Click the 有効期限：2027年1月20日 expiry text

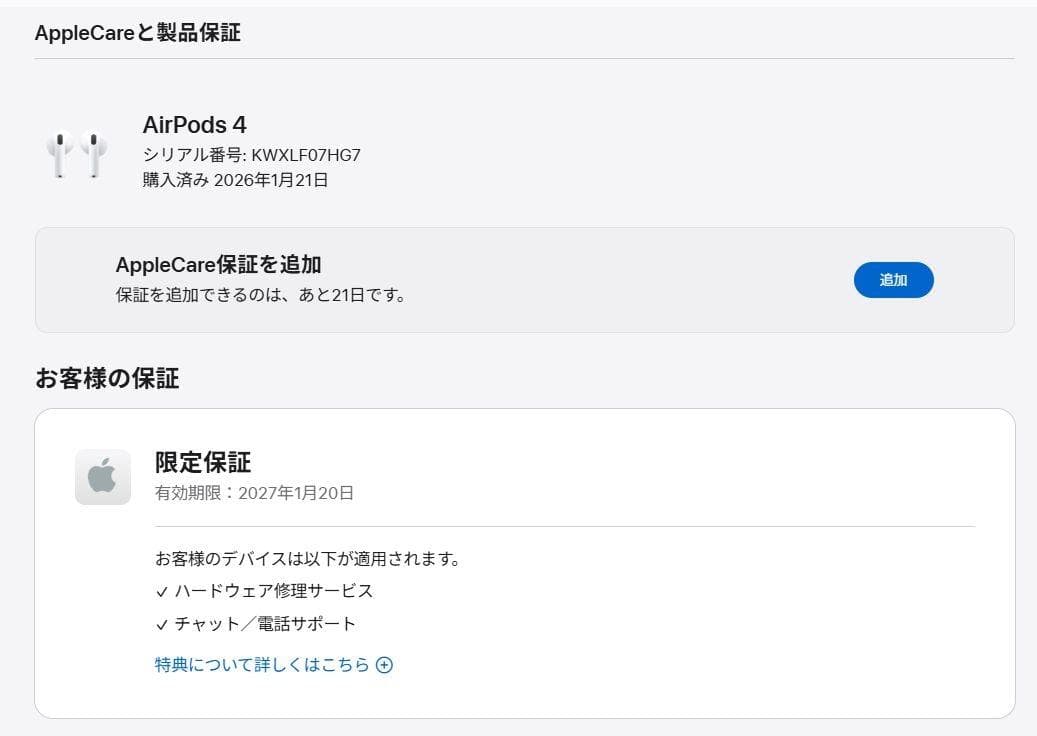click(254, 493)
